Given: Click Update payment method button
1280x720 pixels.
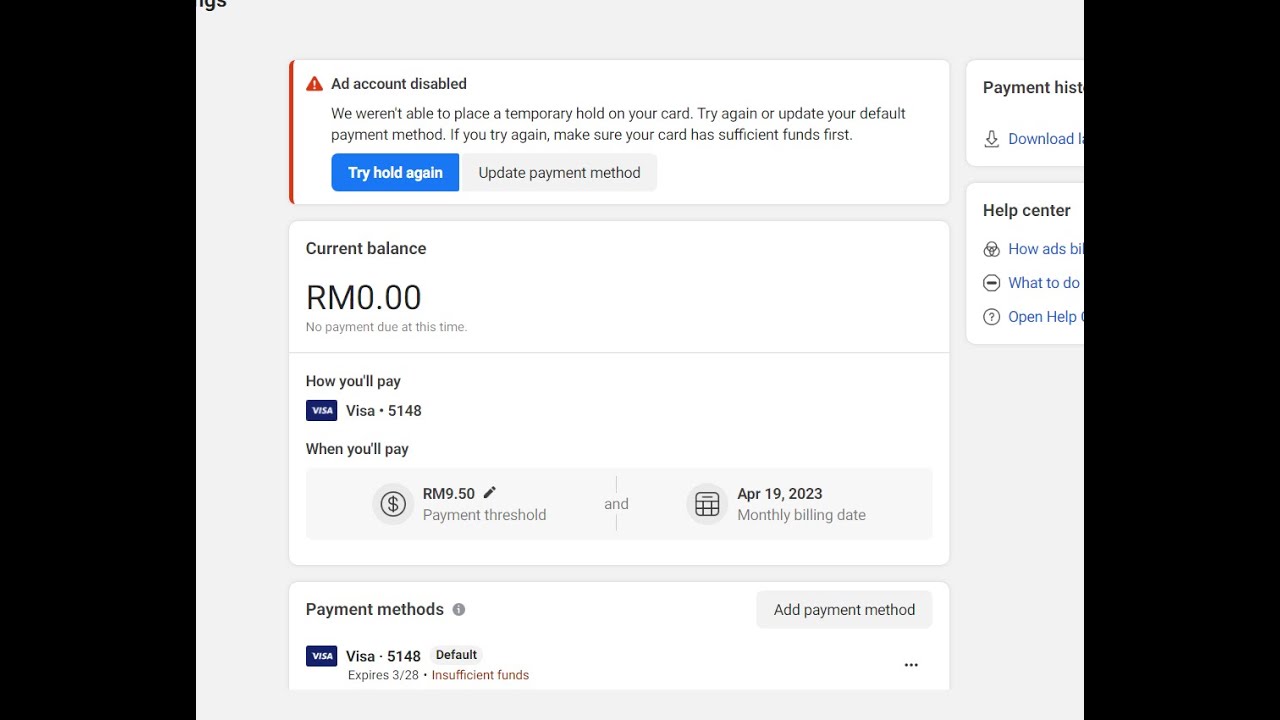Looking at the screenshot, I should click(x=559, y=172).
